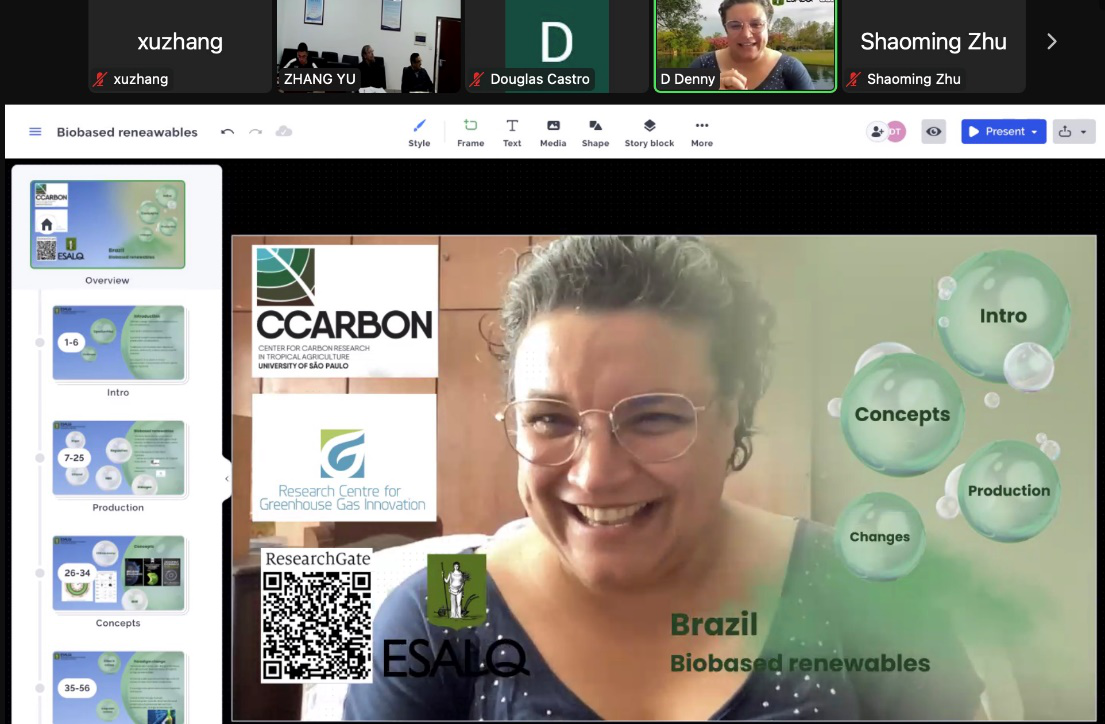Open the Present dropdown arrow
The height and width of the screenshot is (724, 1105).
(x=1035, y=132)
